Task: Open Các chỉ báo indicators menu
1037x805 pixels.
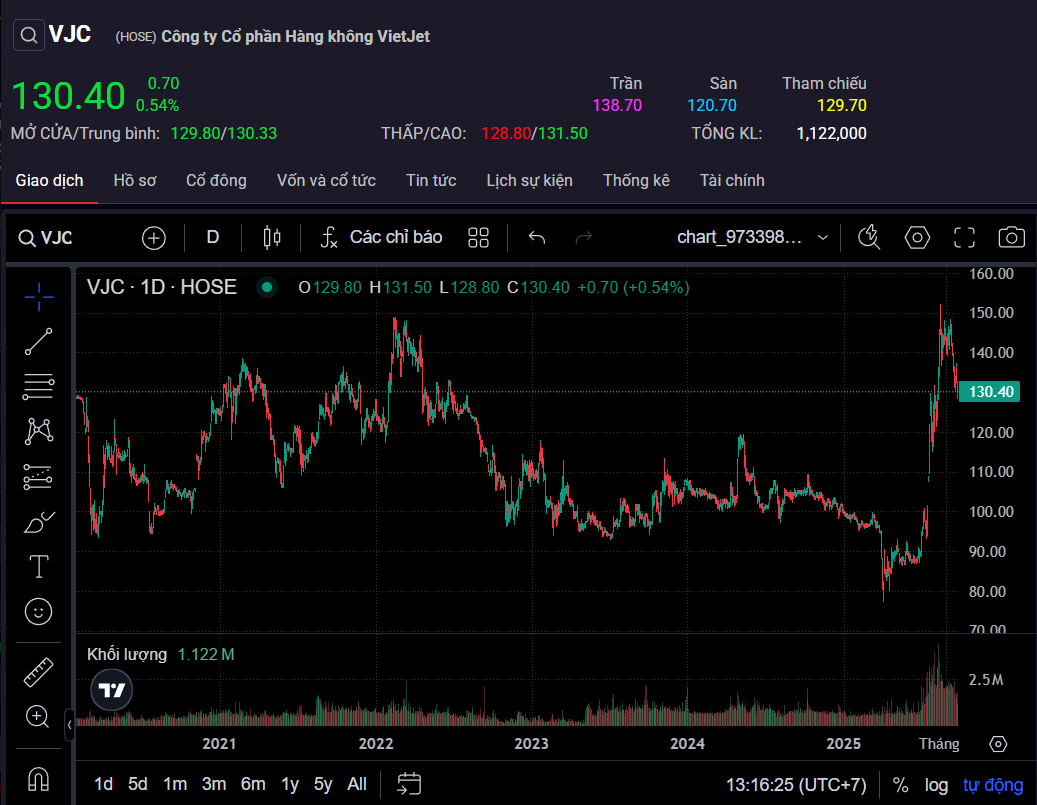Action: [x=381, y=237]
